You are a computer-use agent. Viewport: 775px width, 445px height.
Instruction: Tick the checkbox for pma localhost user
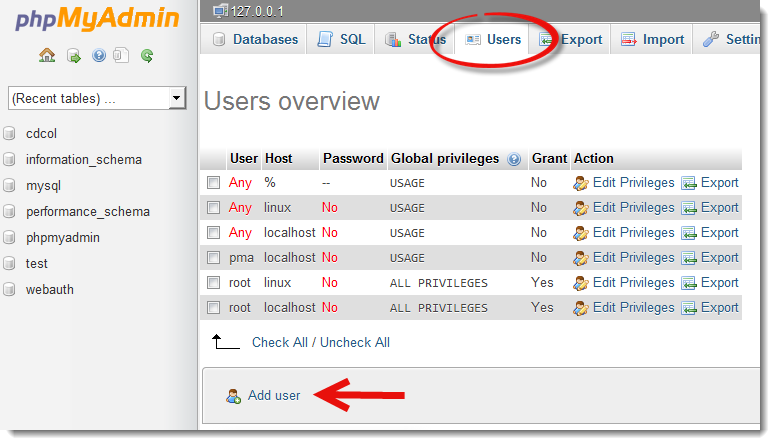(x=214, y=257)
